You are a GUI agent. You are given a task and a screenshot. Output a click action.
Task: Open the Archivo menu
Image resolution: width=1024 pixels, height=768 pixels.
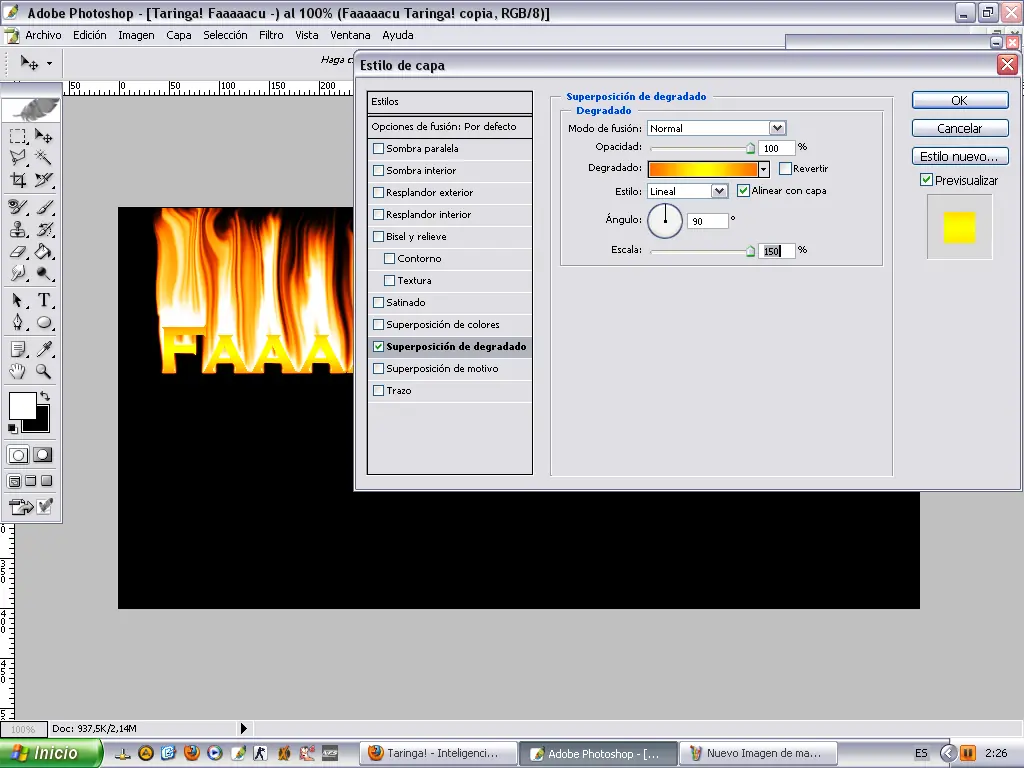pyautogui.click(x=43, y=35)
